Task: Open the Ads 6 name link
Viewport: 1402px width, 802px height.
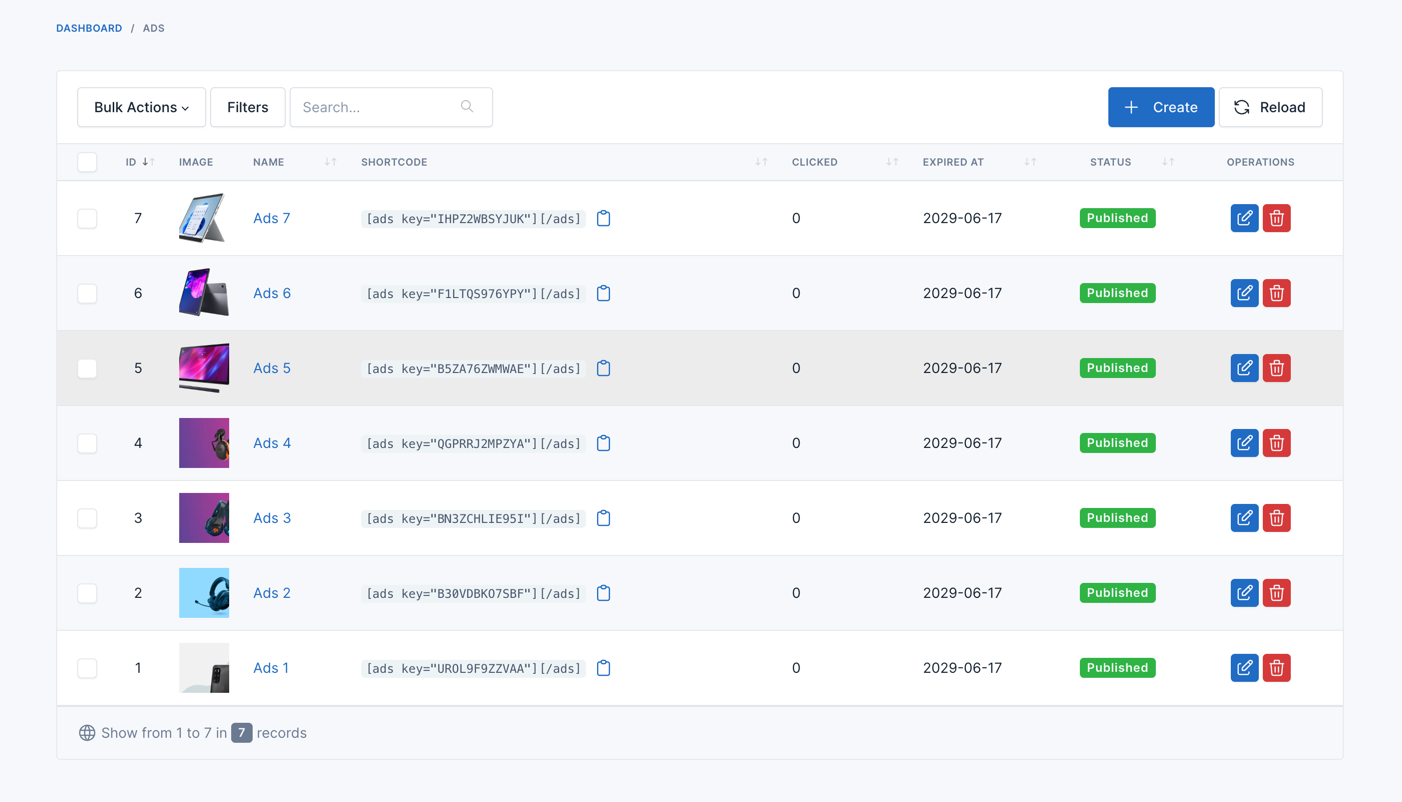Action: pyautogui.click(x=272, y=293)
